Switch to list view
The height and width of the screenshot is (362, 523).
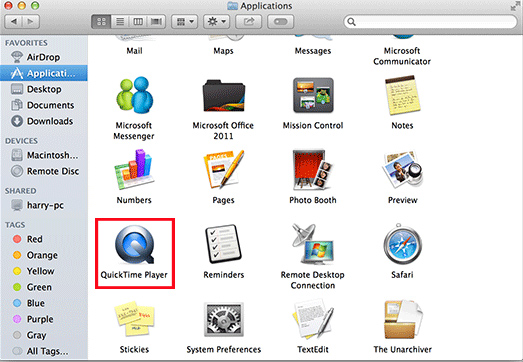[x=120, y=22]
